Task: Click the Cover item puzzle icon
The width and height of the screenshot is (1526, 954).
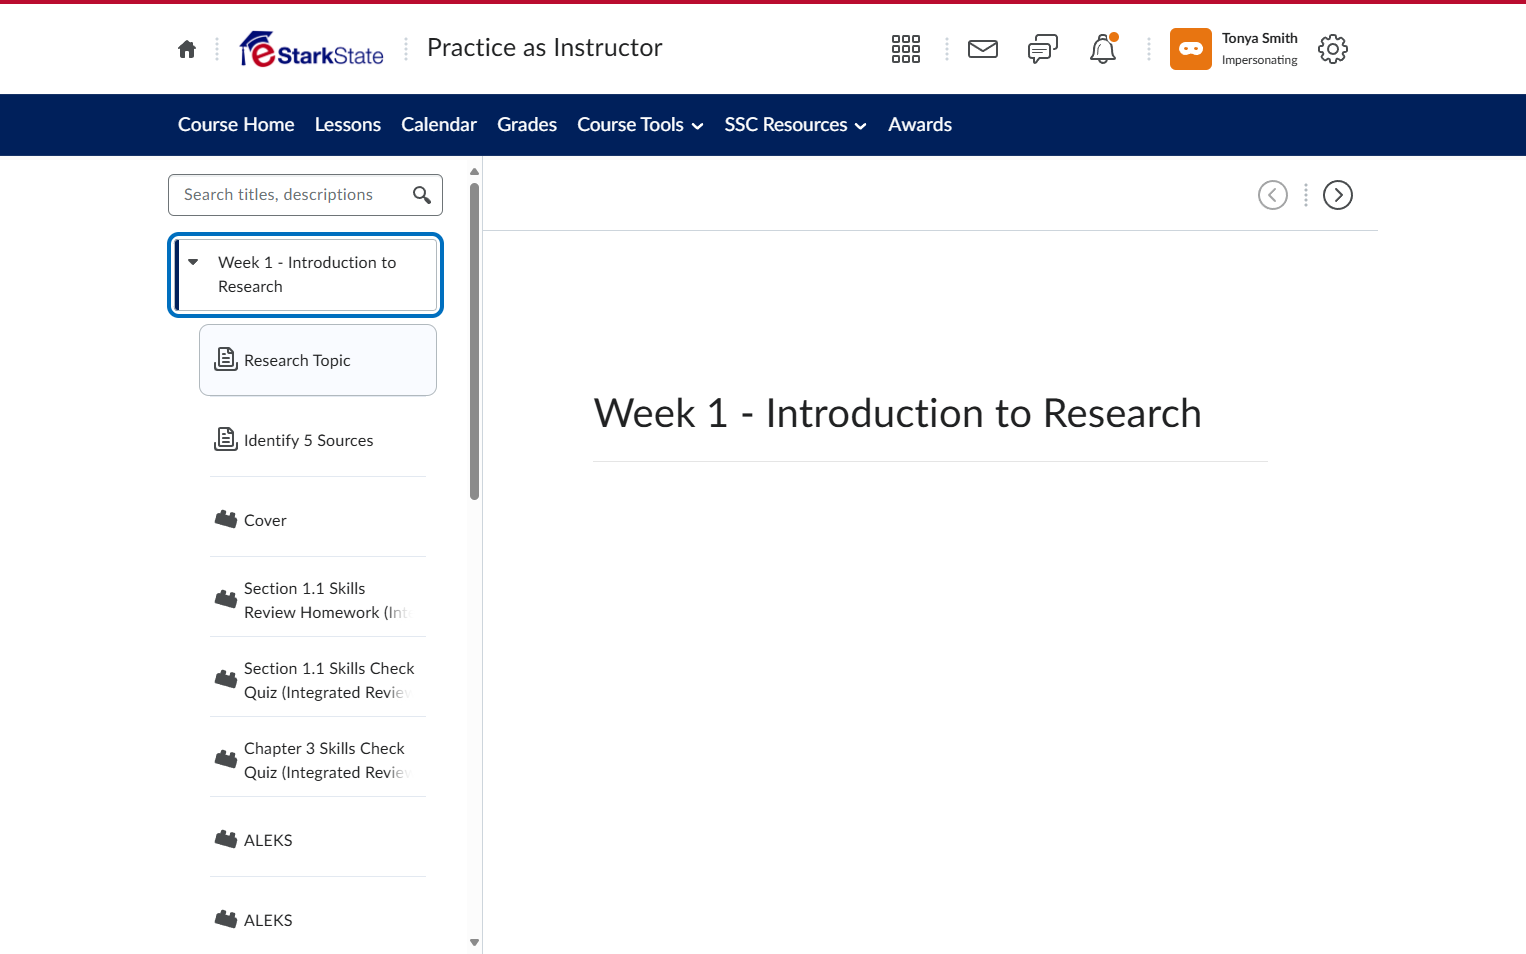Action: click(x=226, y=519)
